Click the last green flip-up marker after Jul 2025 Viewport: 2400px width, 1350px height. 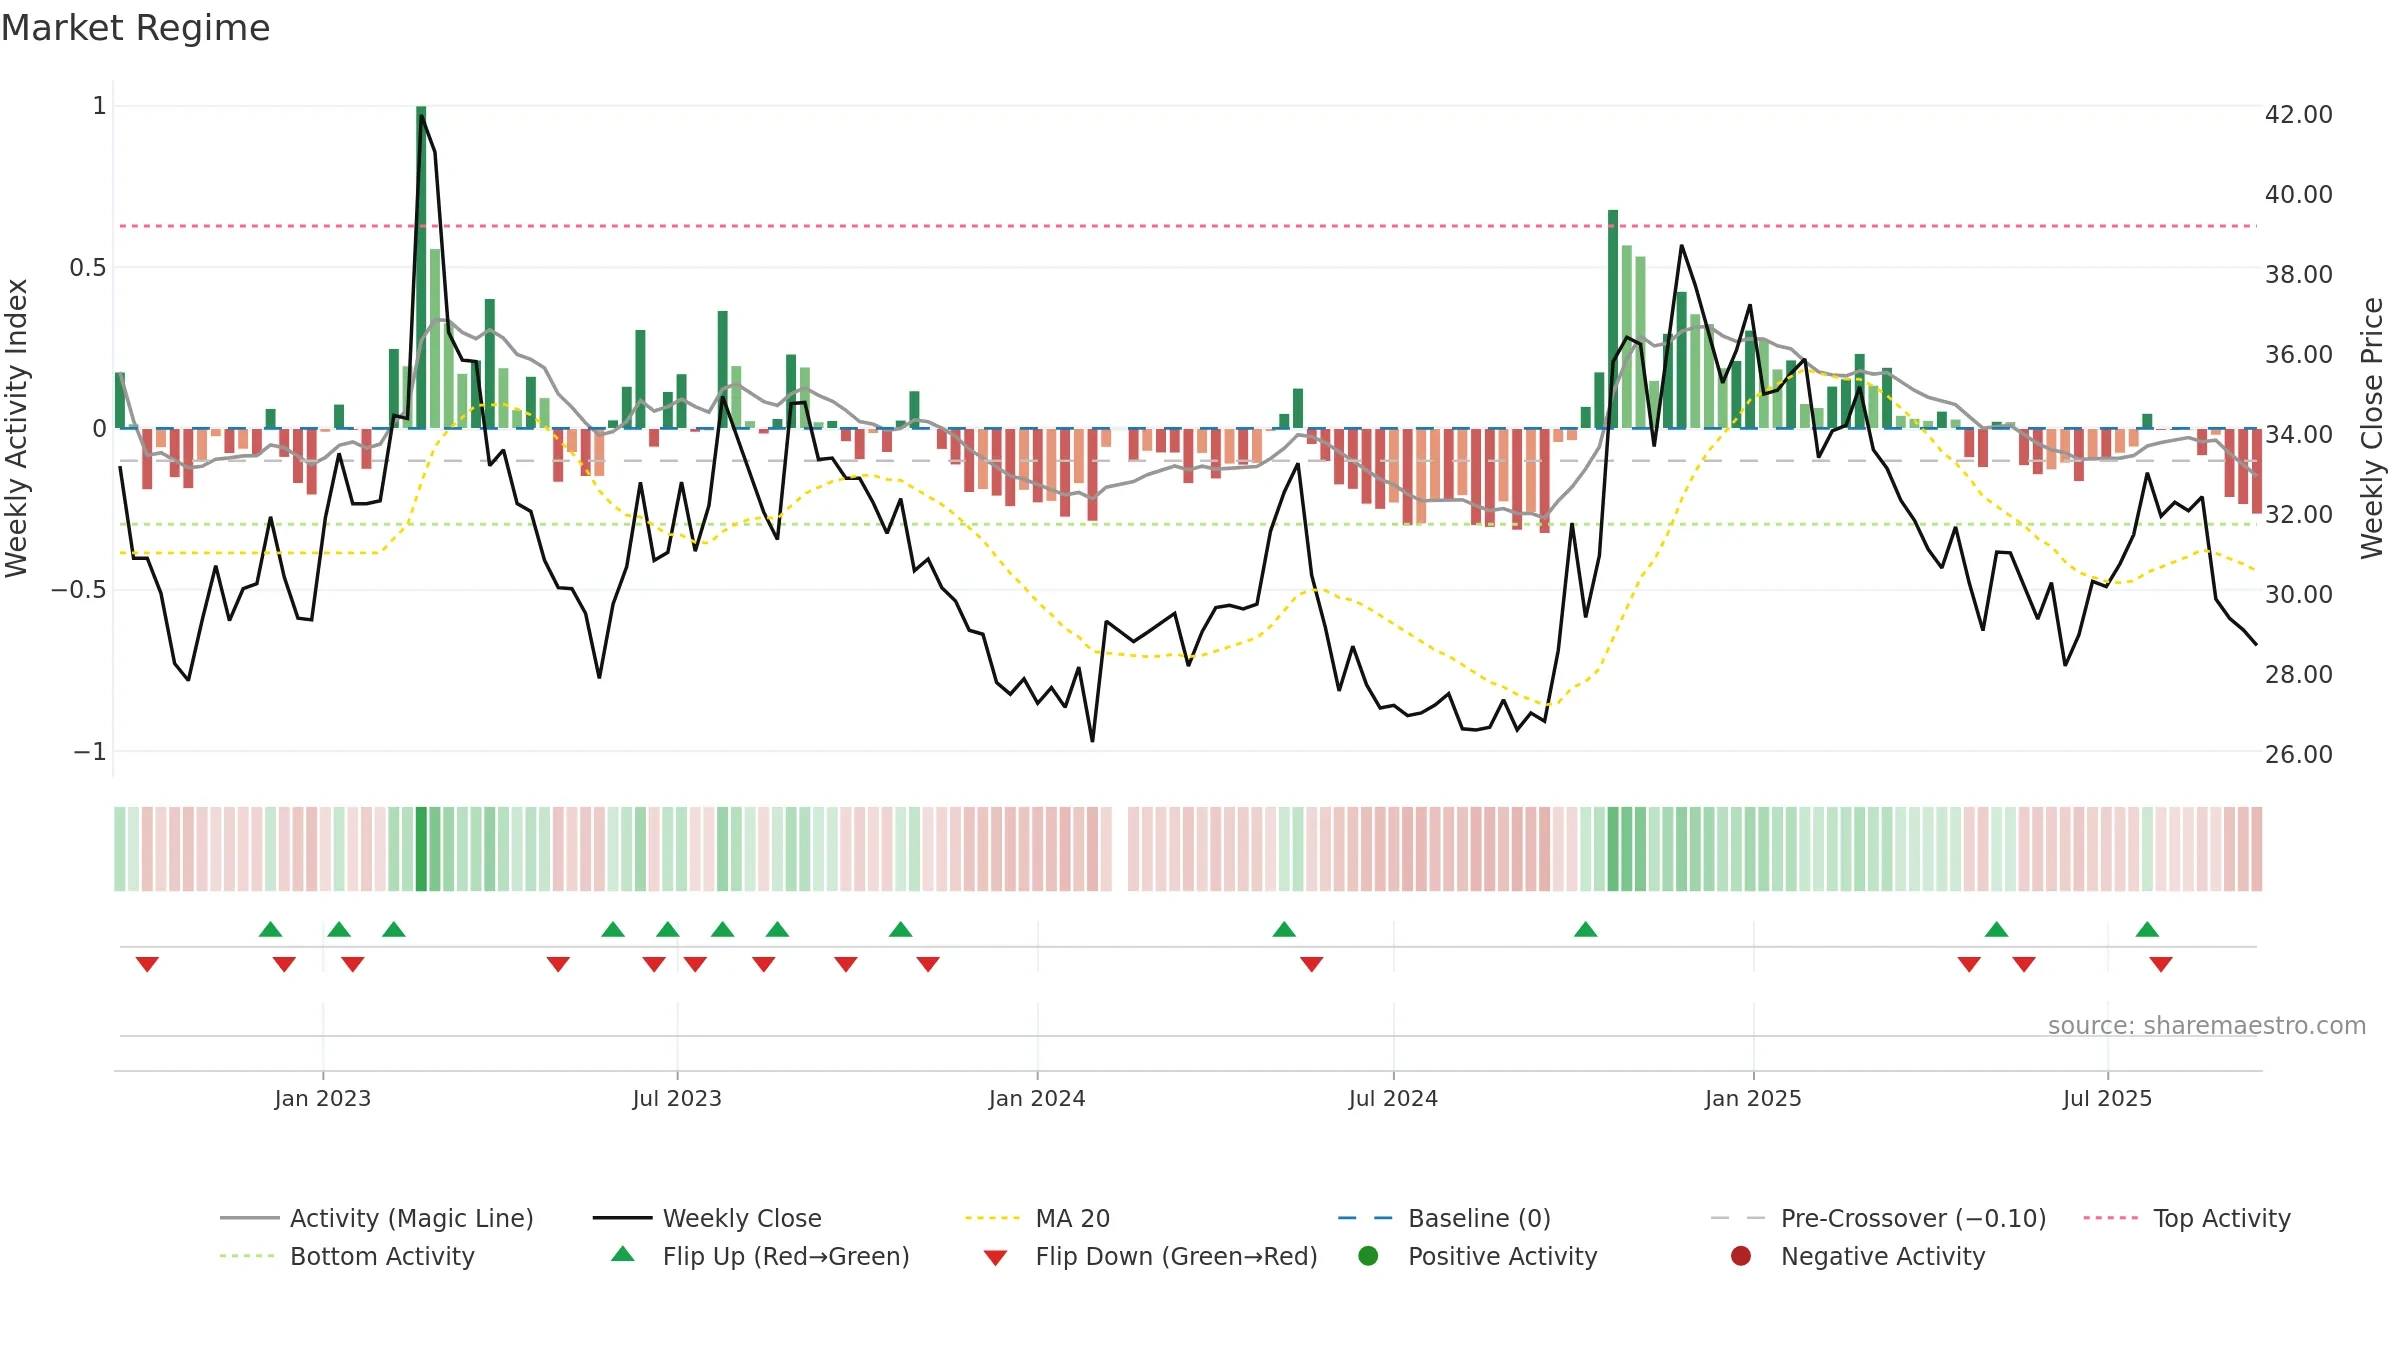2147,929
